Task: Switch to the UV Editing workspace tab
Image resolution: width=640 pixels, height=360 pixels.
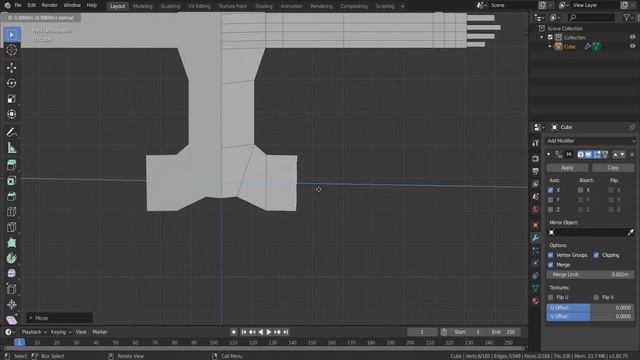Action: tap(199, 6)
